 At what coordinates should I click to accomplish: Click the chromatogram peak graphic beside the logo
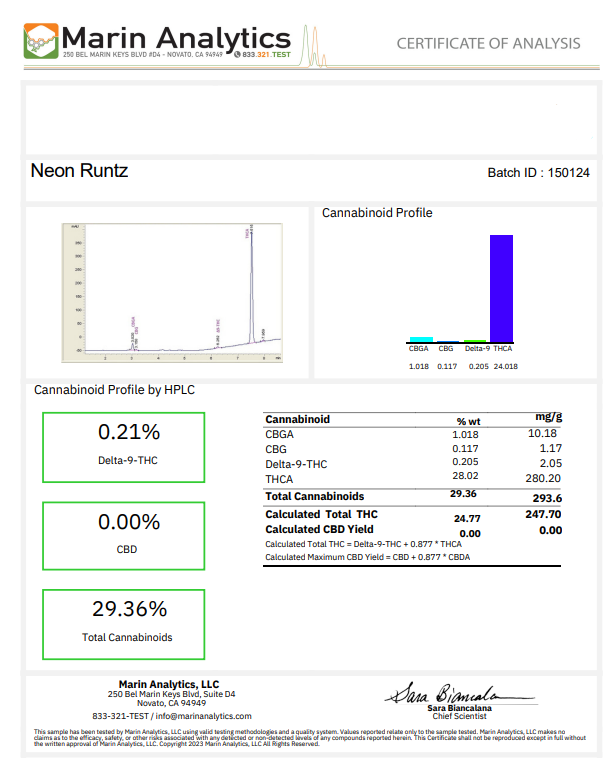[314, 46]
